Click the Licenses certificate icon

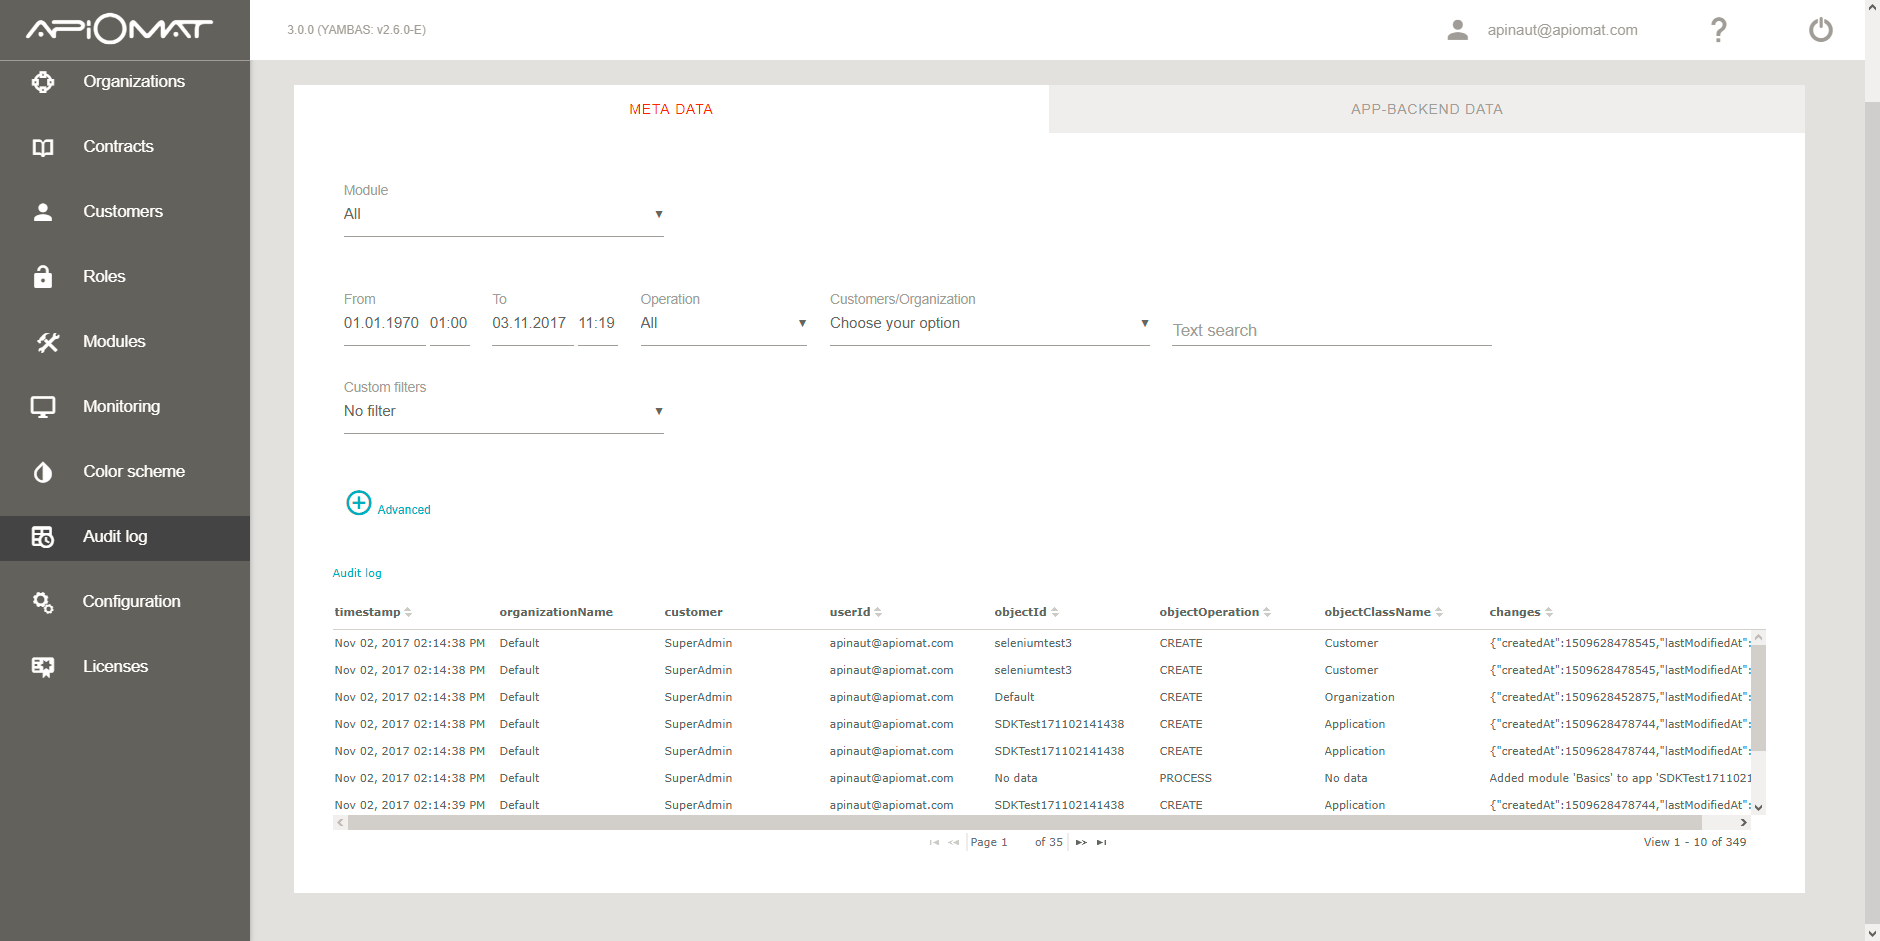coord(43,667)
